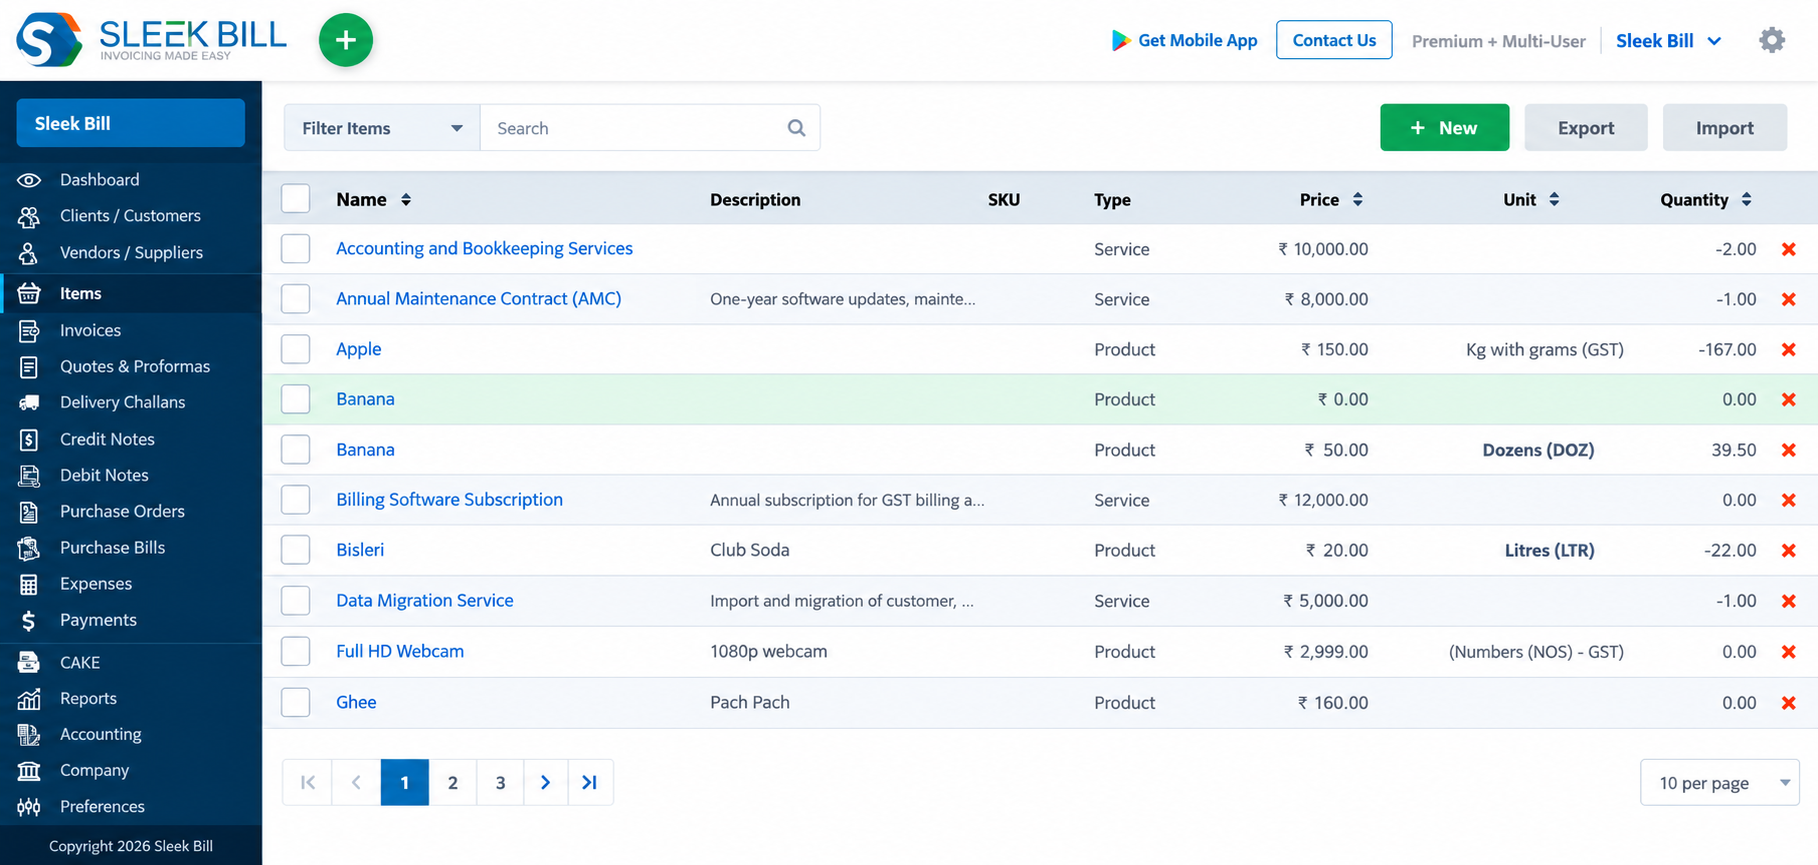Open settings via the gear icon

(1771, 40)
